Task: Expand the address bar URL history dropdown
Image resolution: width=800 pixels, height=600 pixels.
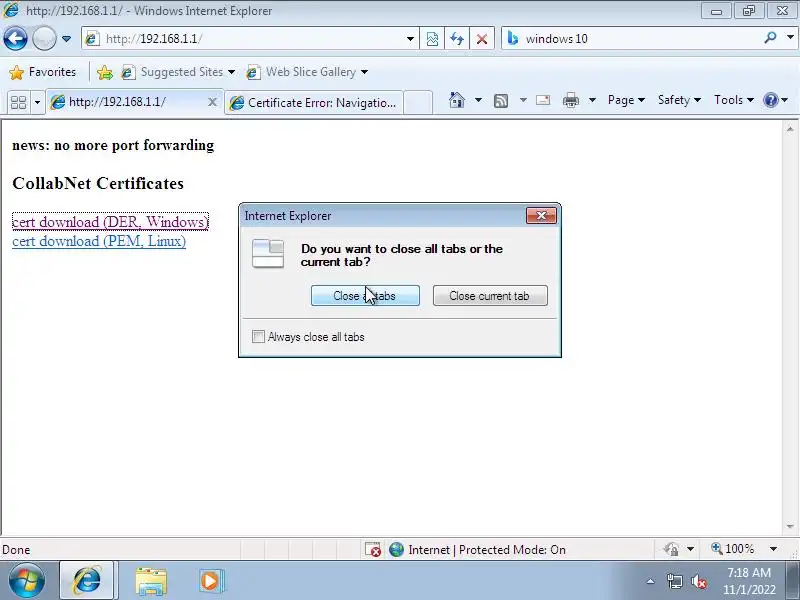Action: 410,39
